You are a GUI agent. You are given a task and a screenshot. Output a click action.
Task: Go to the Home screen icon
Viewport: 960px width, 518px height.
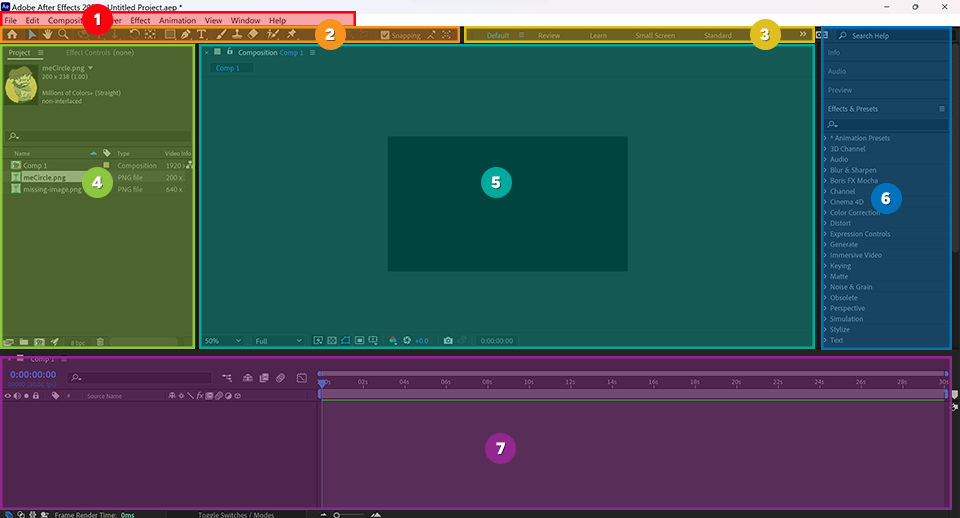[12, 35]
